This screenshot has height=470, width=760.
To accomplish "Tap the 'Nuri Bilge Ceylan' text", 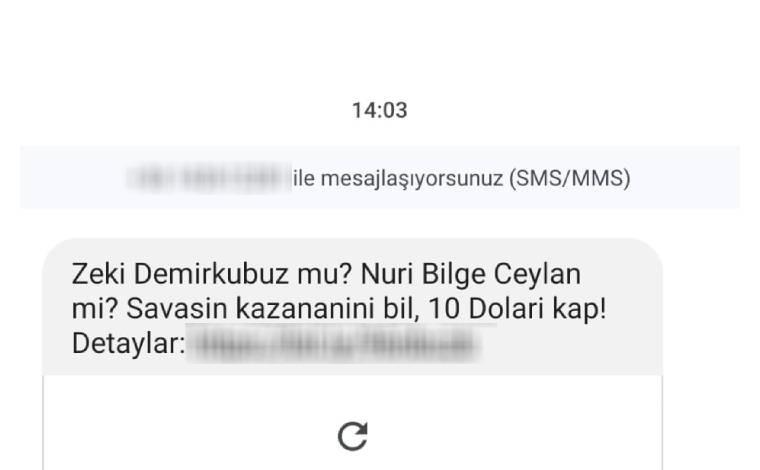I will click(471, 275).
